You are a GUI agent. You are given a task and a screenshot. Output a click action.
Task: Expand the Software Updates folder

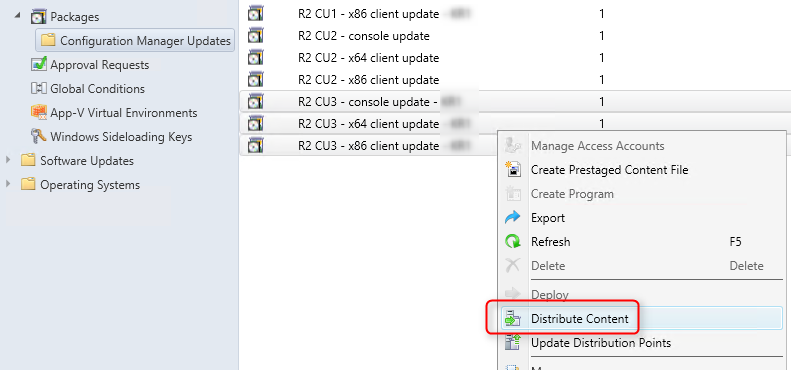point(9,160)
